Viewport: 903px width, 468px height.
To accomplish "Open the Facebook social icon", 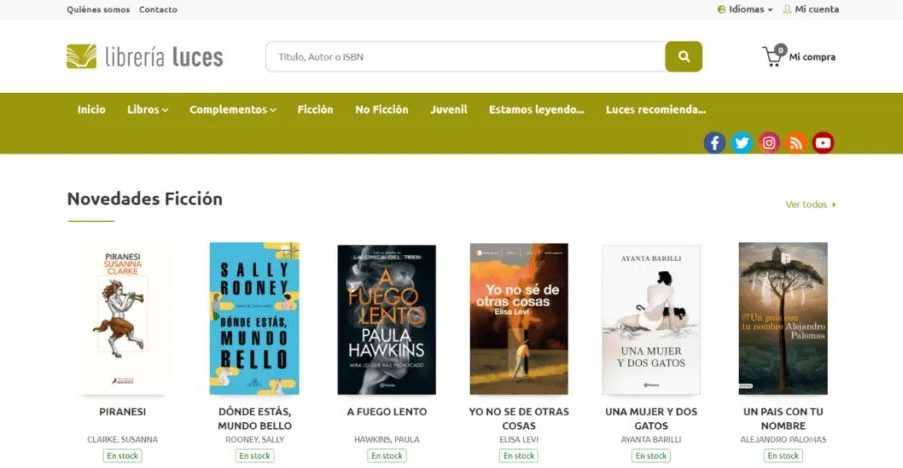I will point(714,142).
